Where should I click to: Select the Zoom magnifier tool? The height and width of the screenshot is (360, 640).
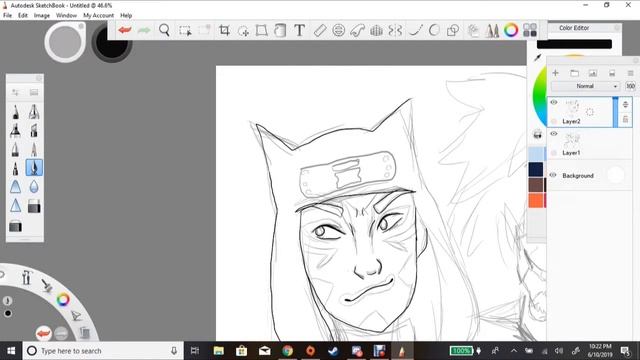coord(164,30)
